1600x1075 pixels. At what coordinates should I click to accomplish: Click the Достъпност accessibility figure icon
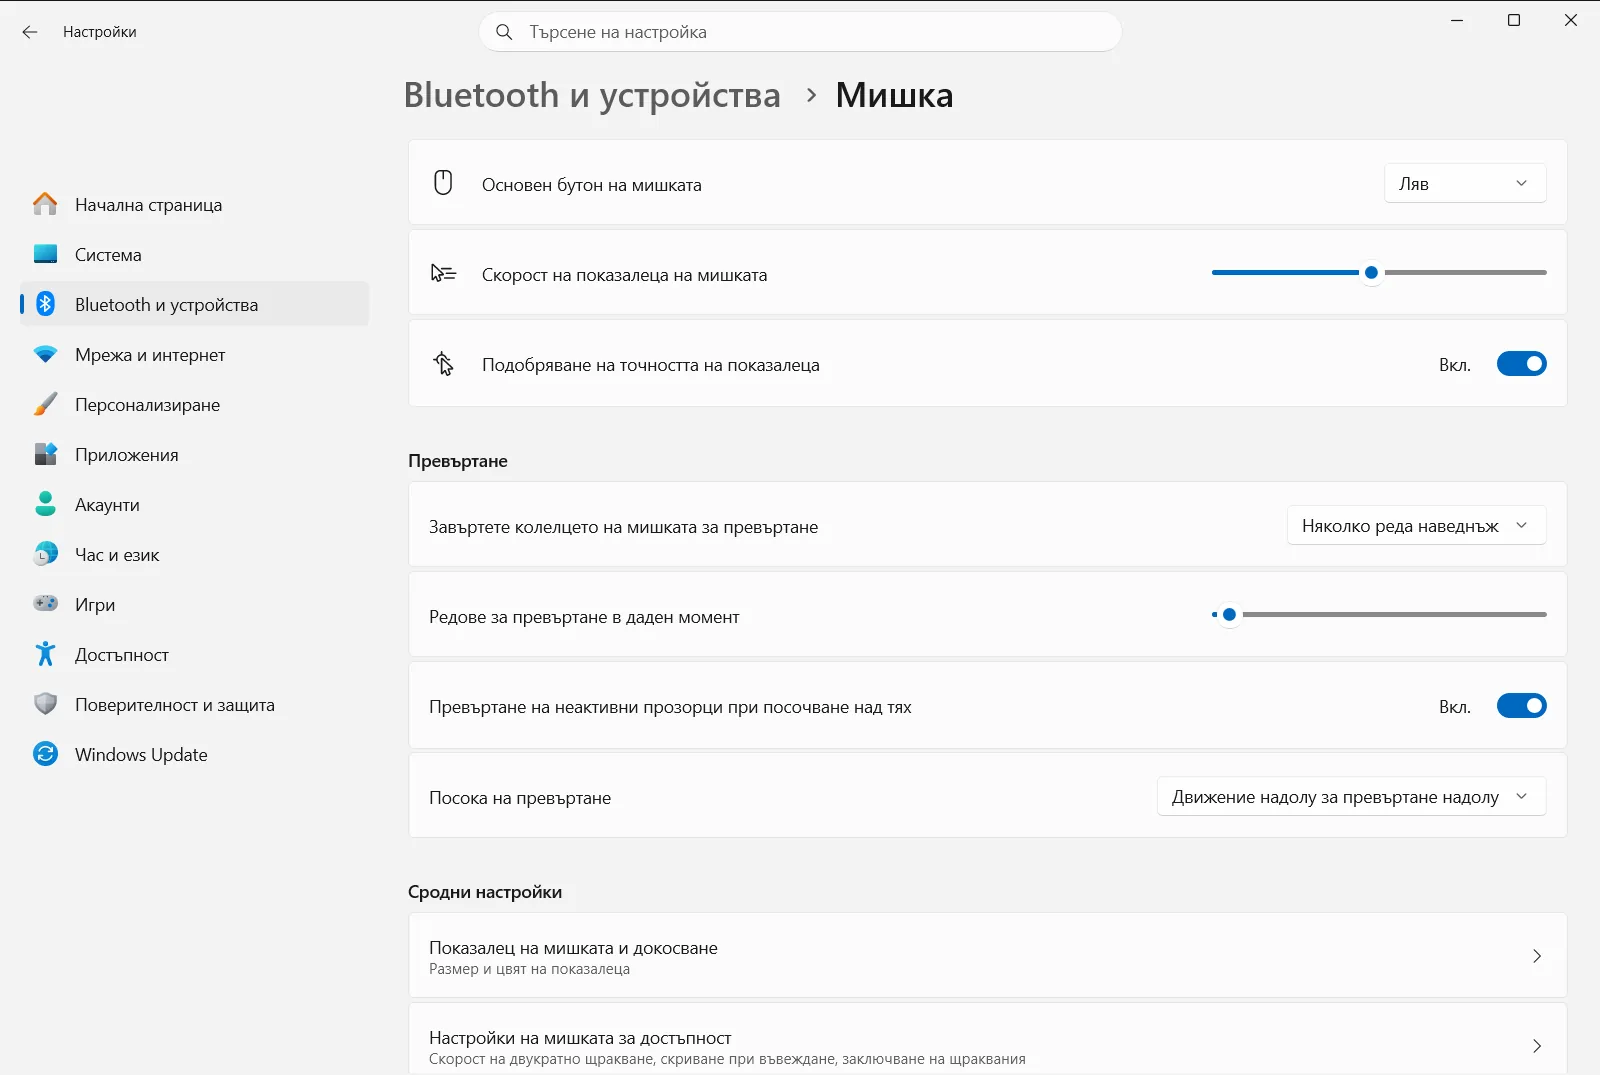[x=45, y=654]
